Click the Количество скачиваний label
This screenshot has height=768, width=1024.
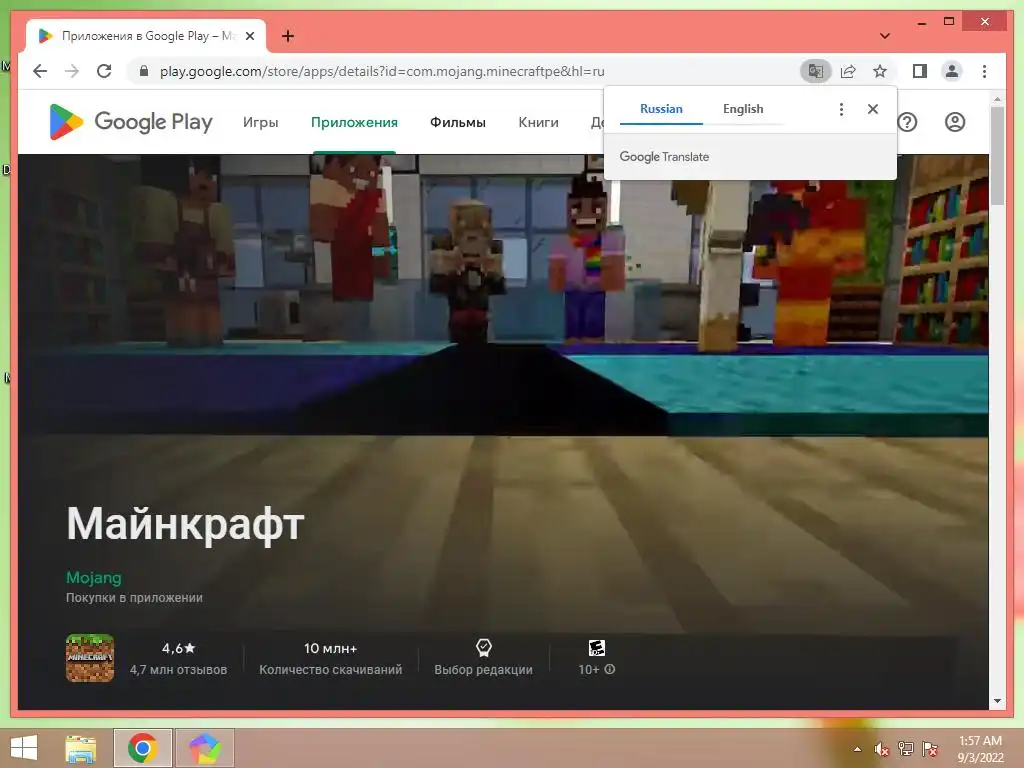point(330,669)
